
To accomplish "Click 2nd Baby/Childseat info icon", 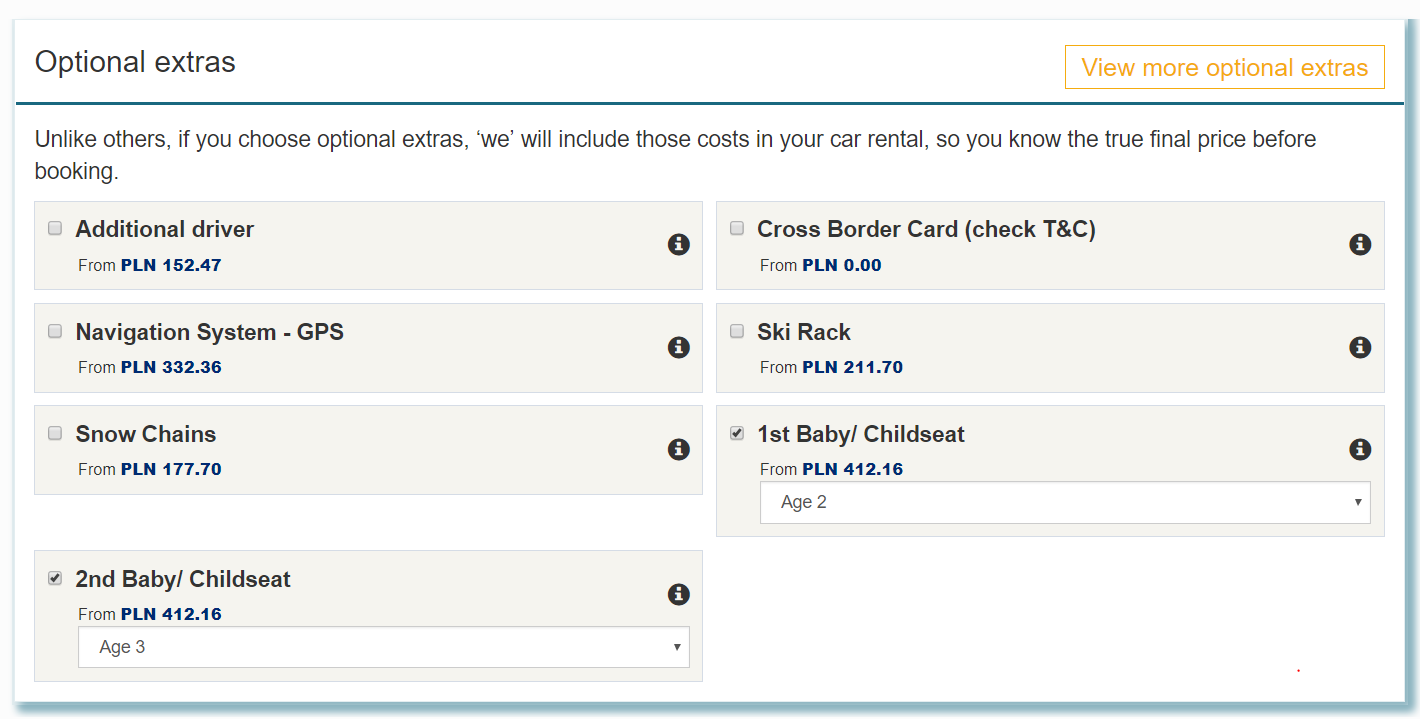I will click(679, 594).
